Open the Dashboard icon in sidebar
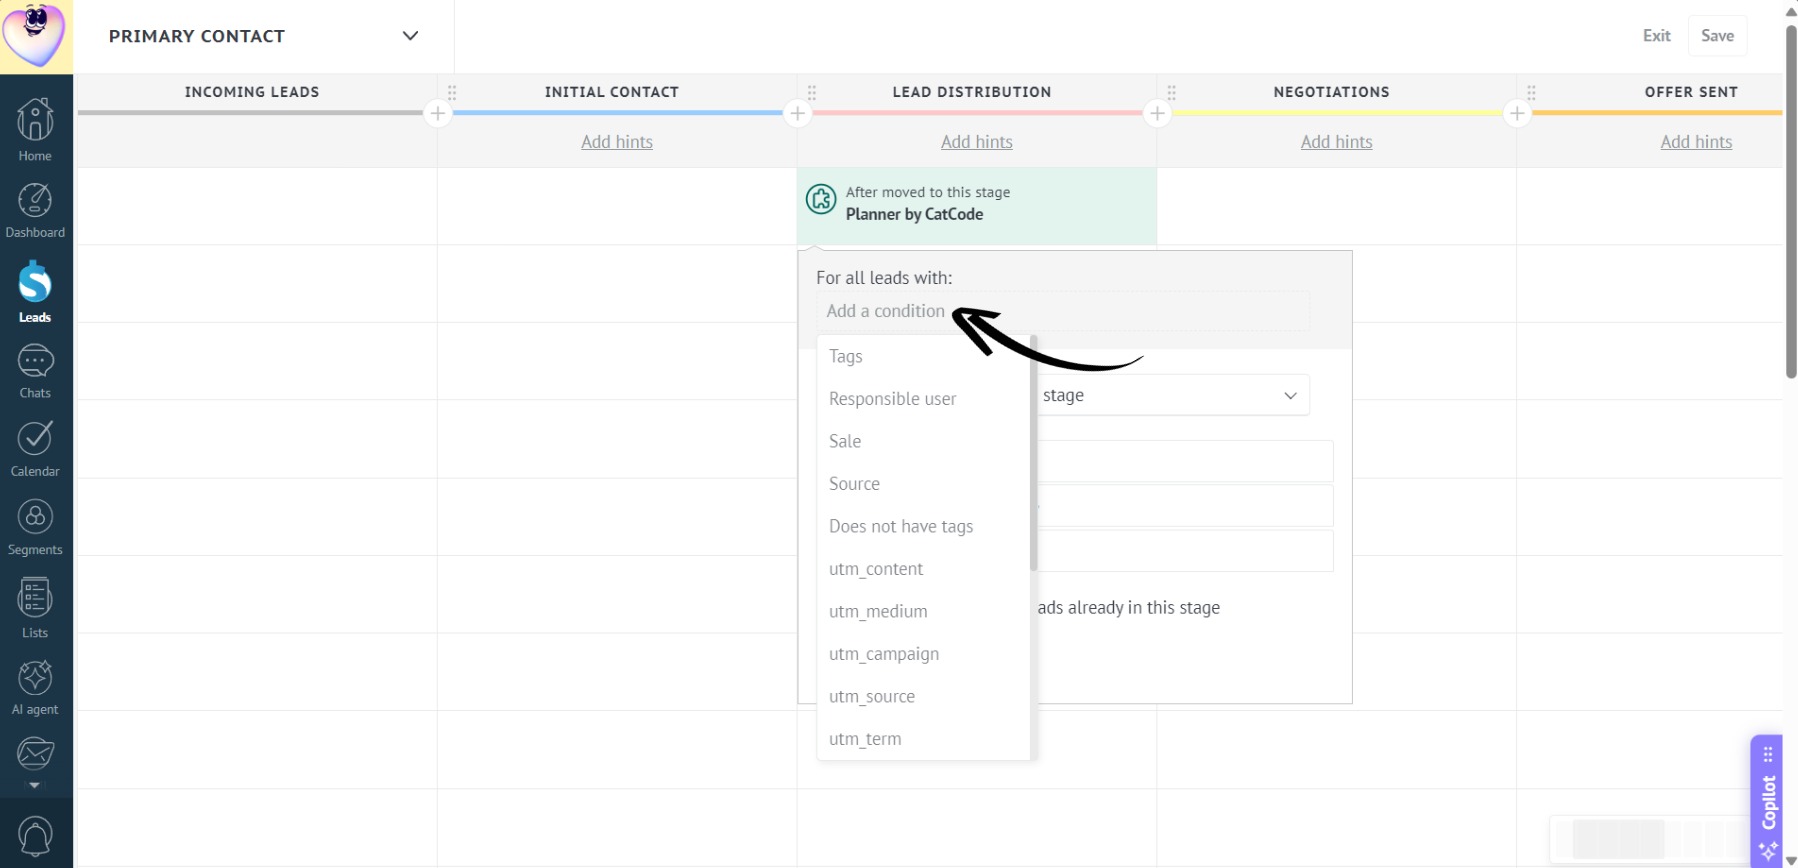Viewport: 1798px width, 868px height. (x=35, y=211)
